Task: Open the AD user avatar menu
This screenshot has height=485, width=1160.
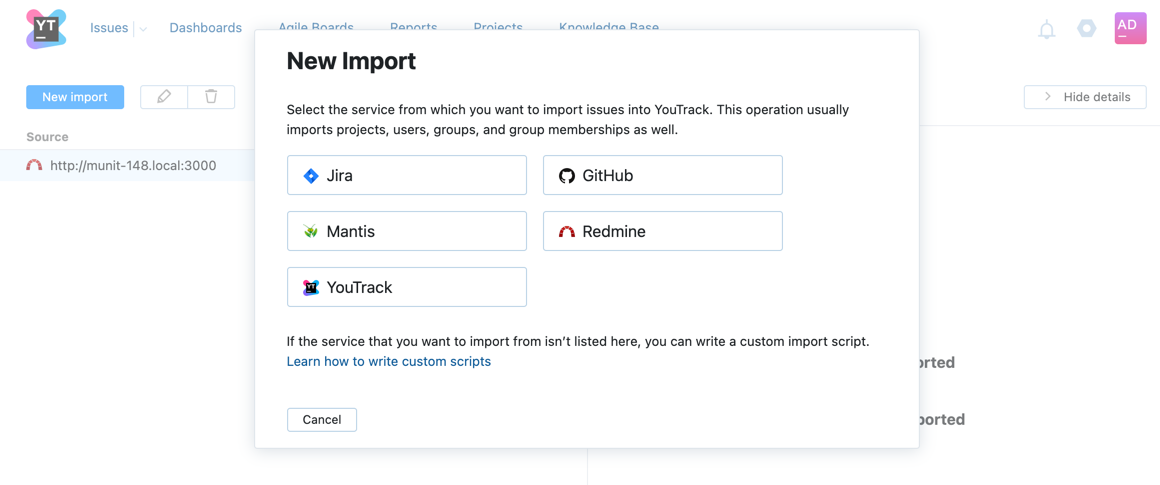Action: pyautogui.click(x=1130, y=28)
